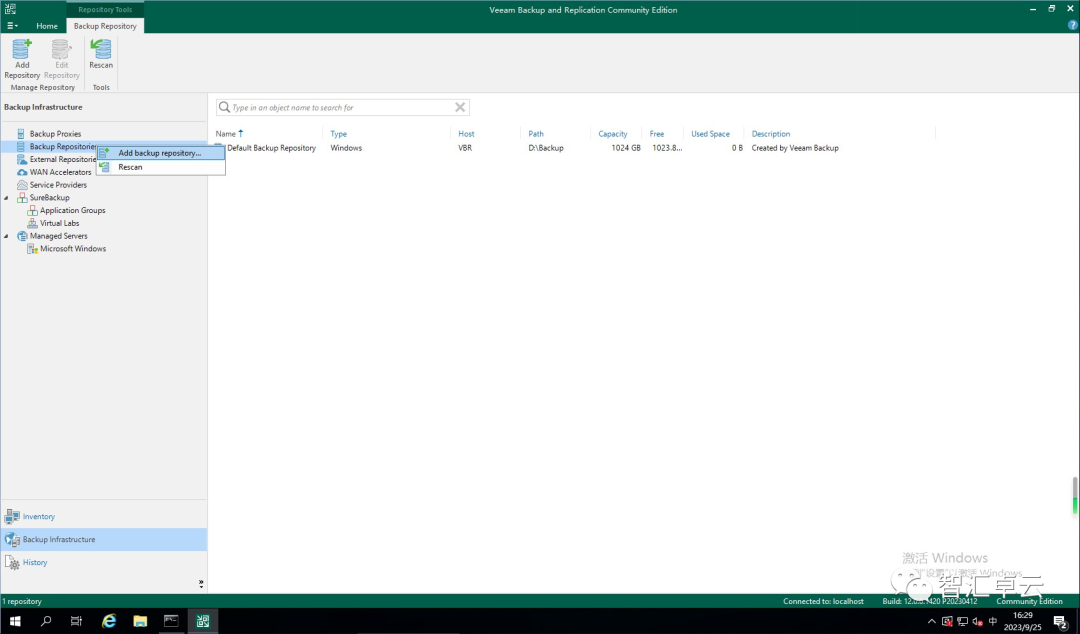This screenshot has width=1080, height=634.
Task: Clear the search box with X icon
Action: coord(460,107)
